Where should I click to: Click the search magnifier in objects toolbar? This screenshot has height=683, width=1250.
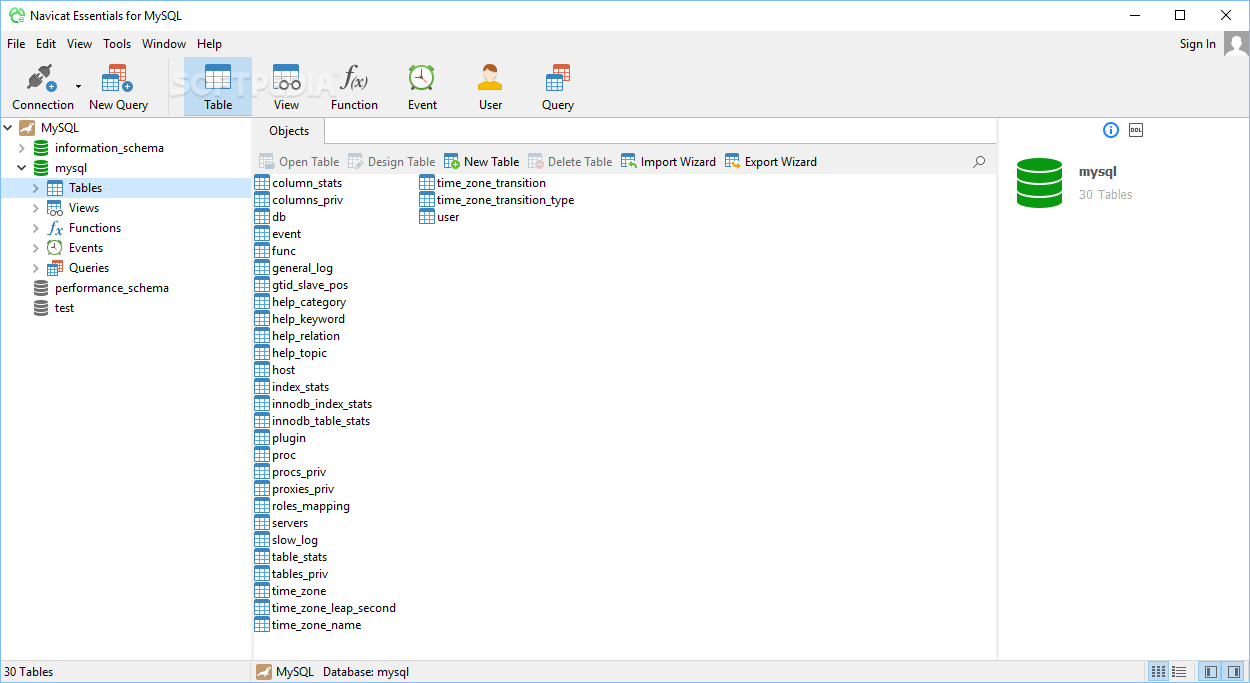click(979, 161)
